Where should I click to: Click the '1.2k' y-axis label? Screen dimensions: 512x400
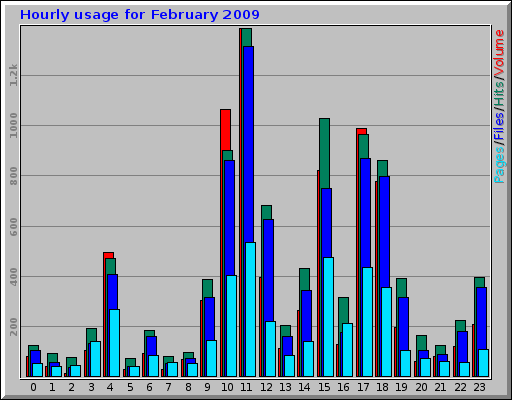[x=13, y=75]
